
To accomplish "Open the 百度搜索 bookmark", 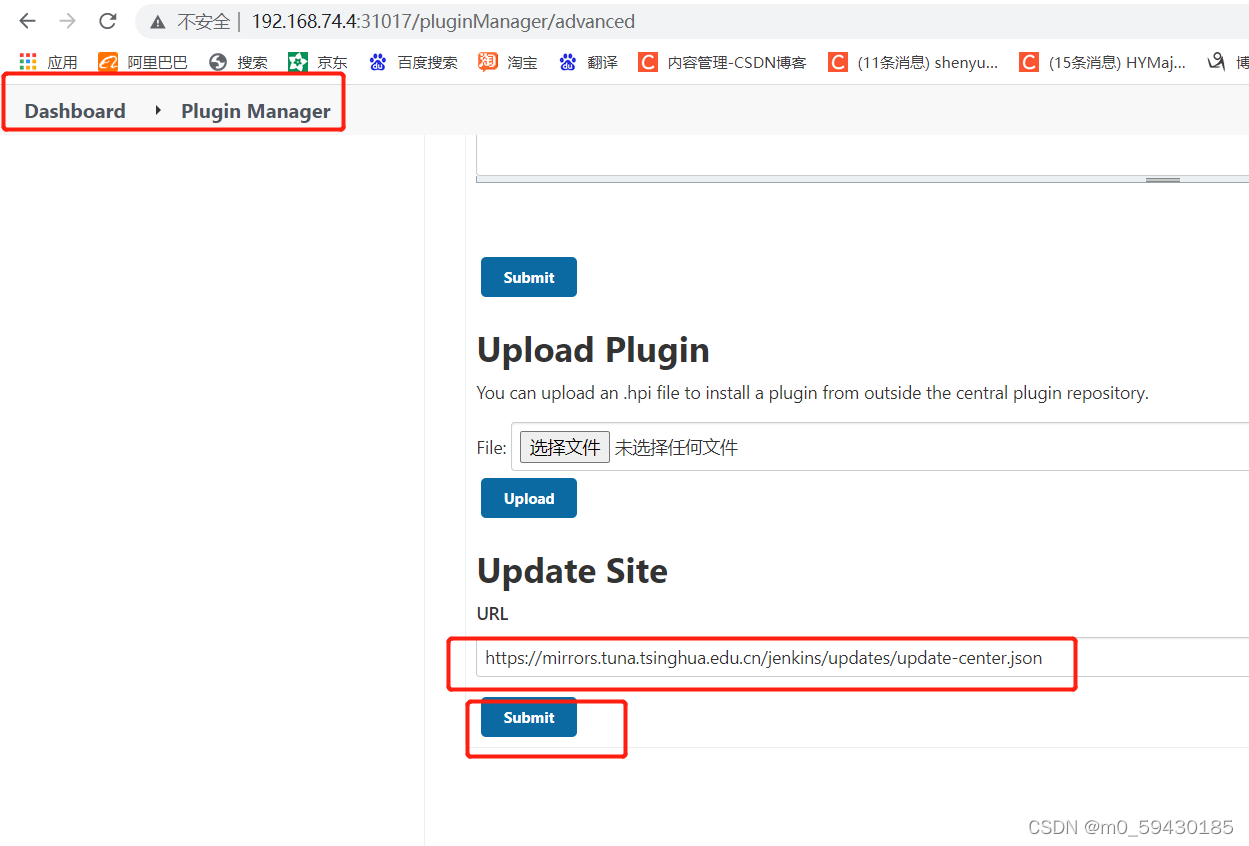I will (413, 62).
